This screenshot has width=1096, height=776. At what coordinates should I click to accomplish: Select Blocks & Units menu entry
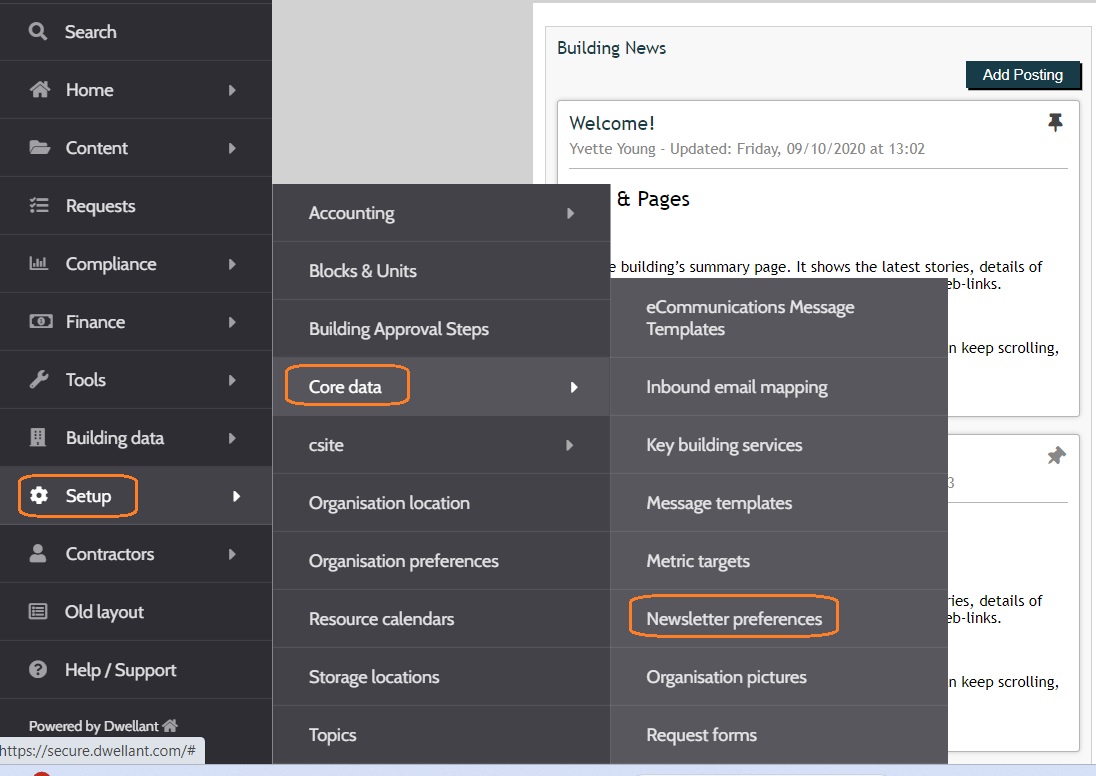363,271
